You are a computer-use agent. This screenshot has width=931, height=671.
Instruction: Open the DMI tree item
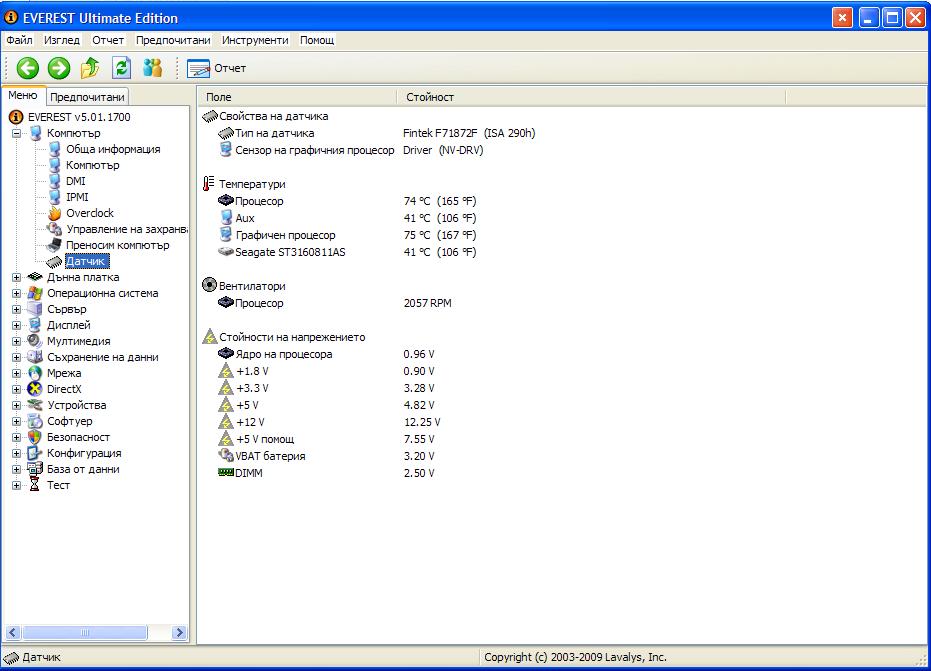point(75,181)
